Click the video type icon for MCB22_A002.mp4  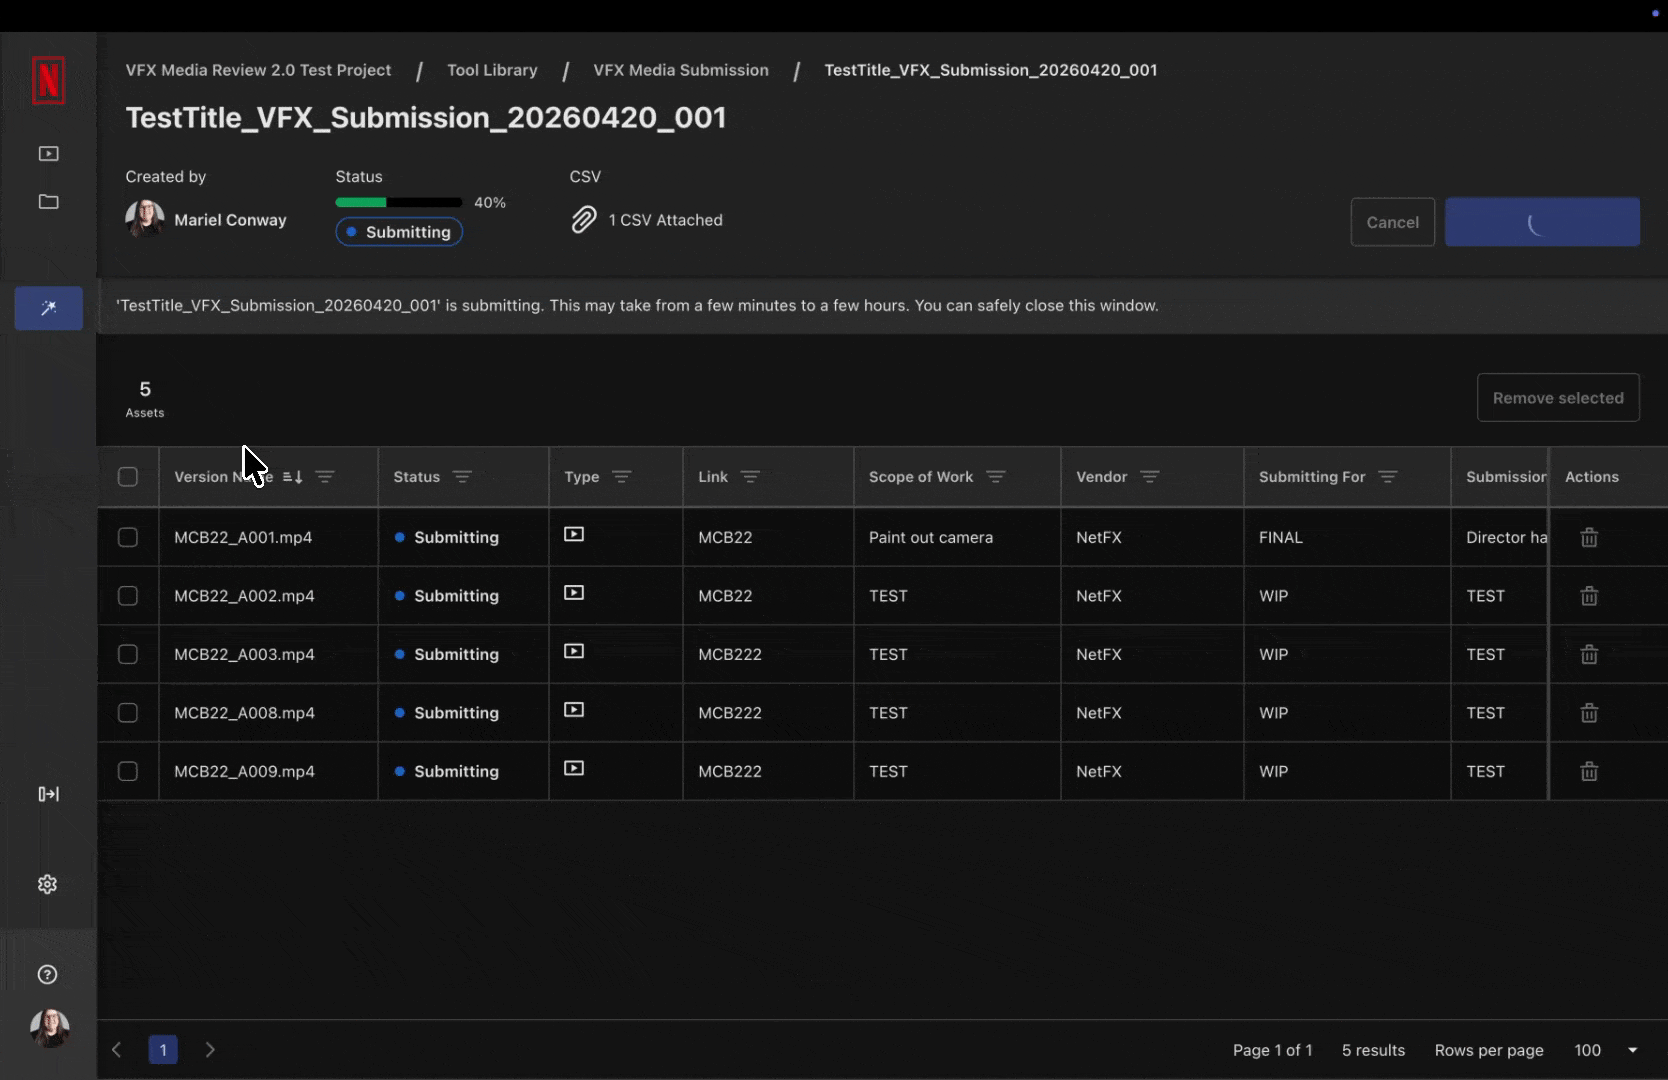574,593
